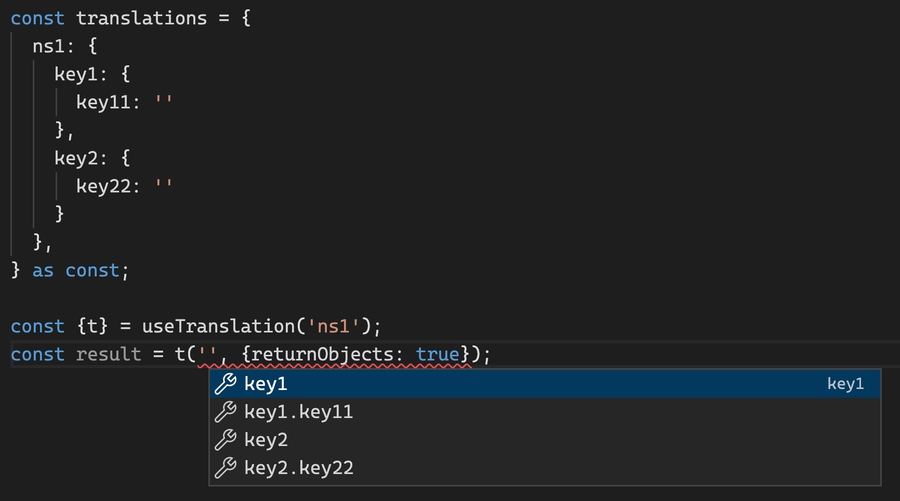Click the true value after returnObjects
This screenshot has height=501, width=900.
pos(437,354)
